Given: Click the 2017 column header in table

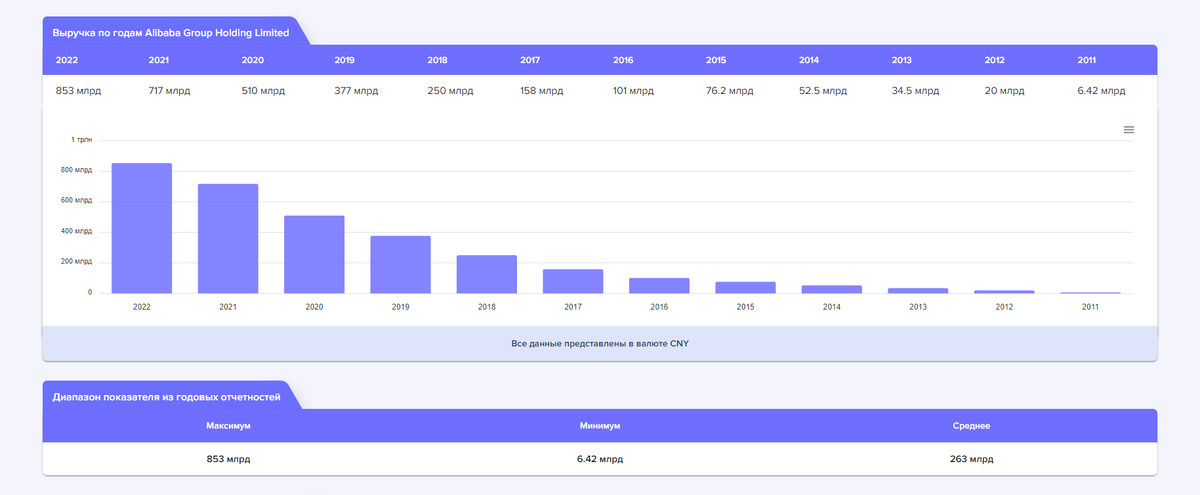Looking at the screenshot, I should (x=531, y=60).
